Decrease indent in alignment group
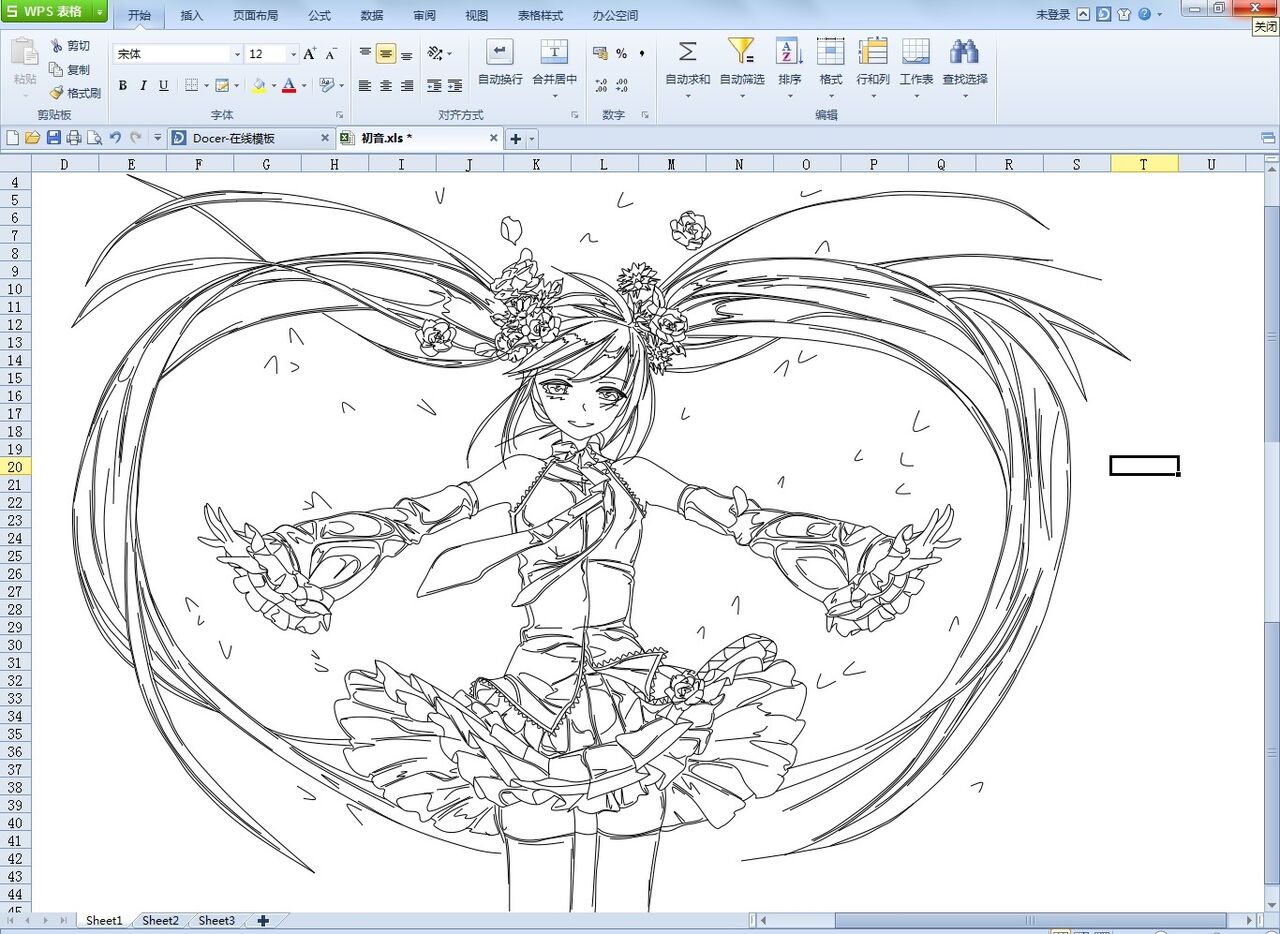This screenshot has height=934, width=1280. coord(434,86)
